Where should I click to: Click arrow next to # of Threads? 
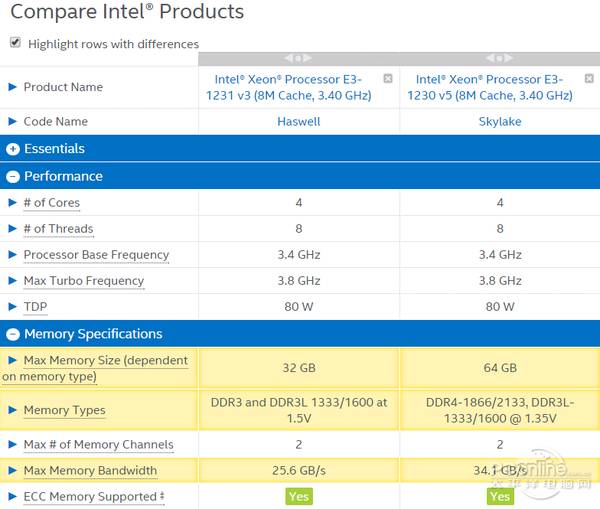(13, 228)
